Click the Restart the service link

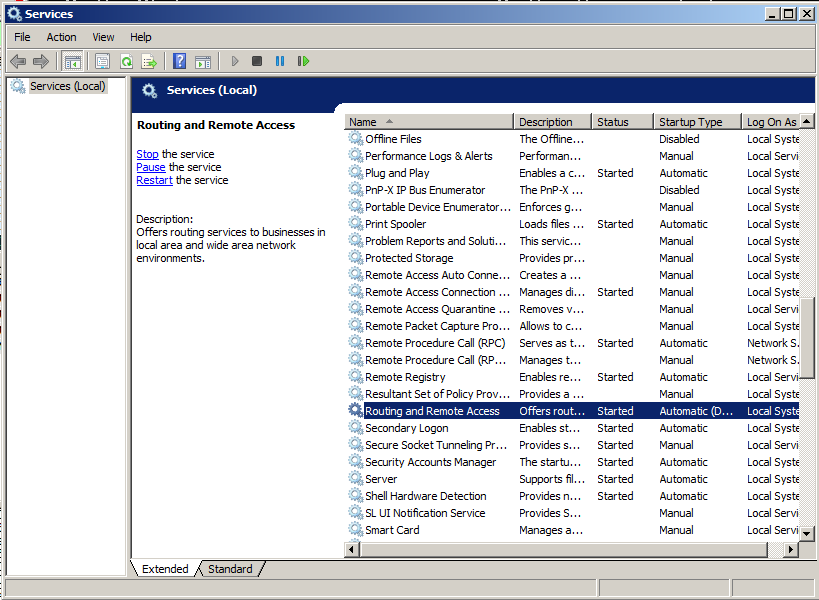(154, 180)
